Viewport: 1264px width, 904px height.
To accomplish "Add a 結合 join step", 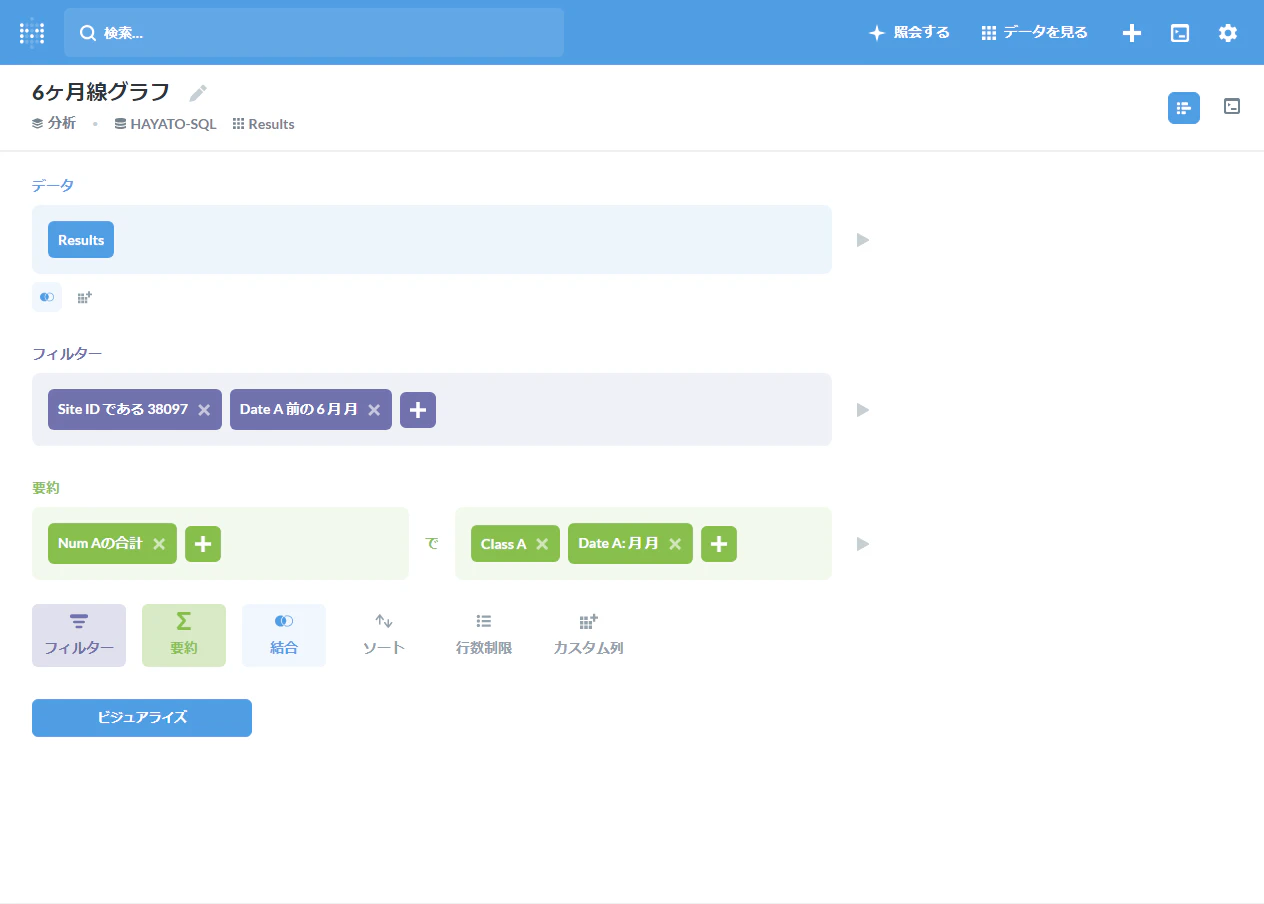I will coord(284,635).
